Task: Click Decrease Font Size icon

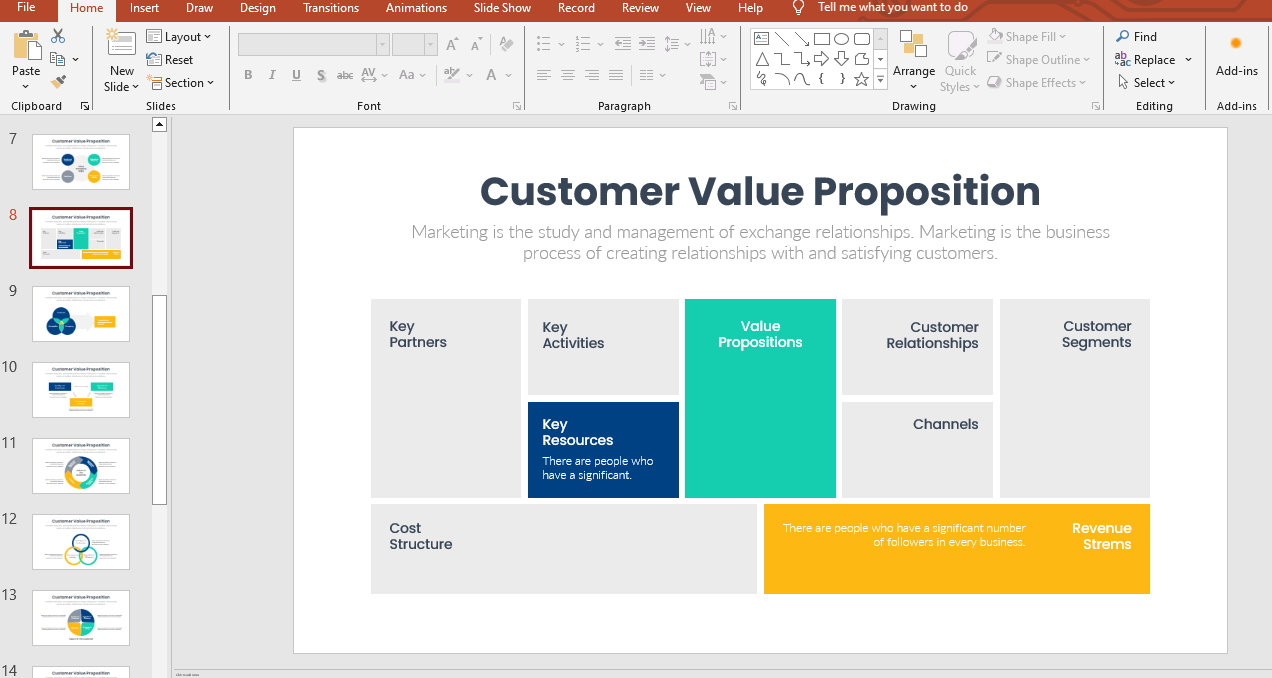Action: tap(475, 44)
